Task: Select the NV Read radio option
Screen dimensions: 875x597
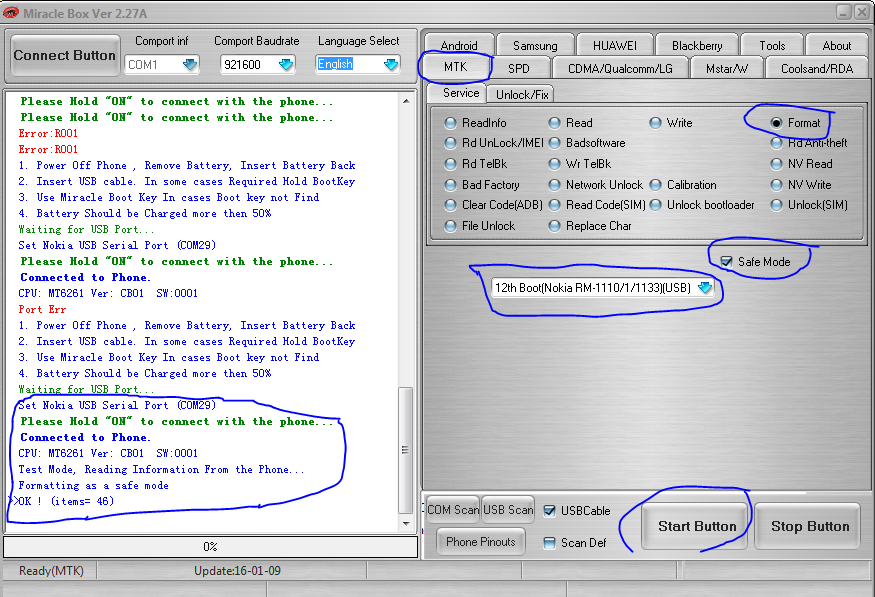Action: tap(776, 164)
